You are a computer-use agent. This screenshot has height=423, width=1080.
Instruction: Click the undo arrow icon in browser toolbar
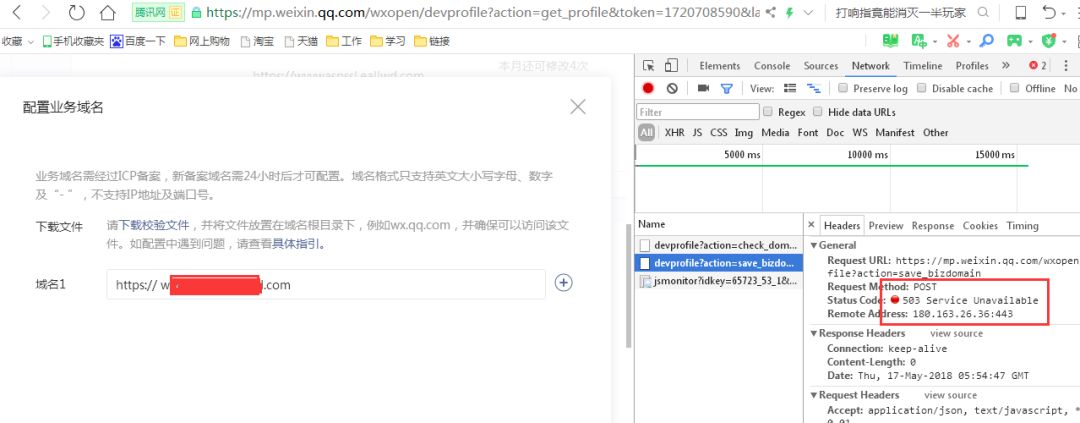click(1048, 12)
